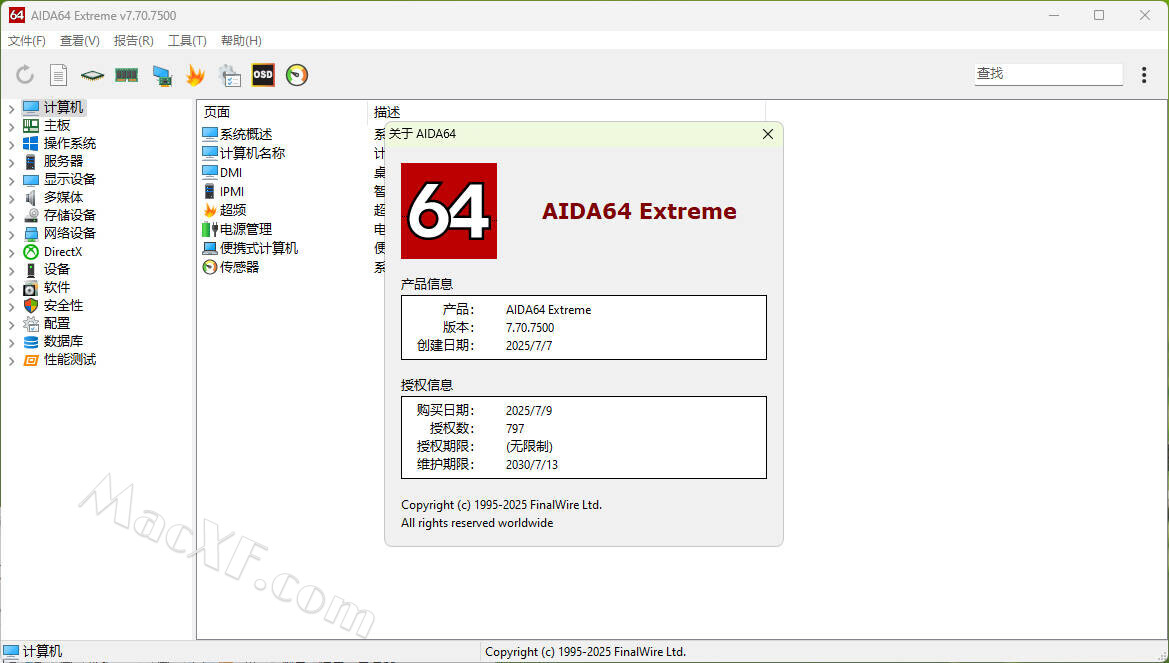Open the three-dot options menu
The image size is (1169, 663).
[1144, 74]
